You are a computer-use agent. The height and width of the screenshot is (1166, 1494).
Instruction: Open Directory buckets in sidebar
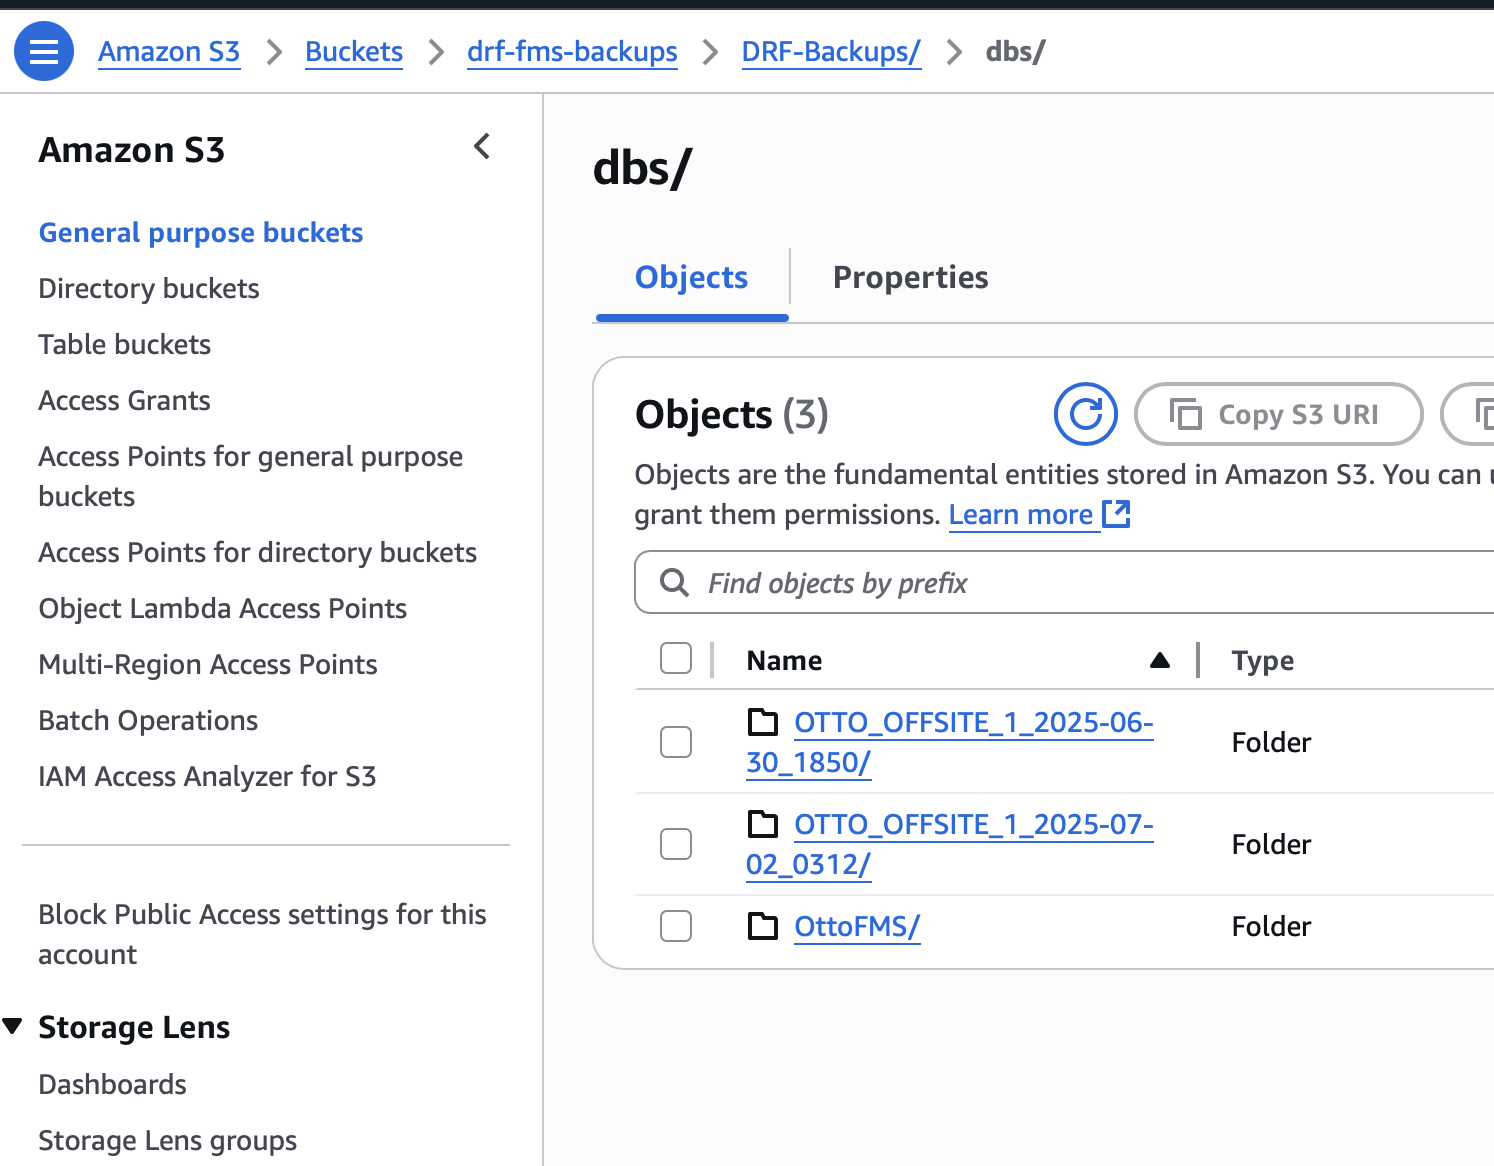pyautogui.click(x=149, y=289)
